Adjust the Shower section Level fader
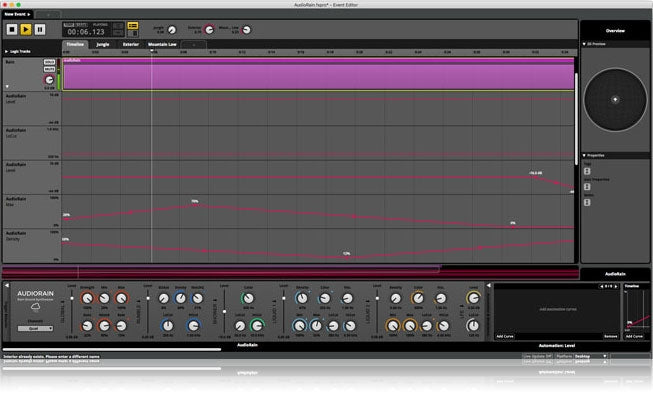This screenshot has width=653, height=395. [x=224, y=310]
